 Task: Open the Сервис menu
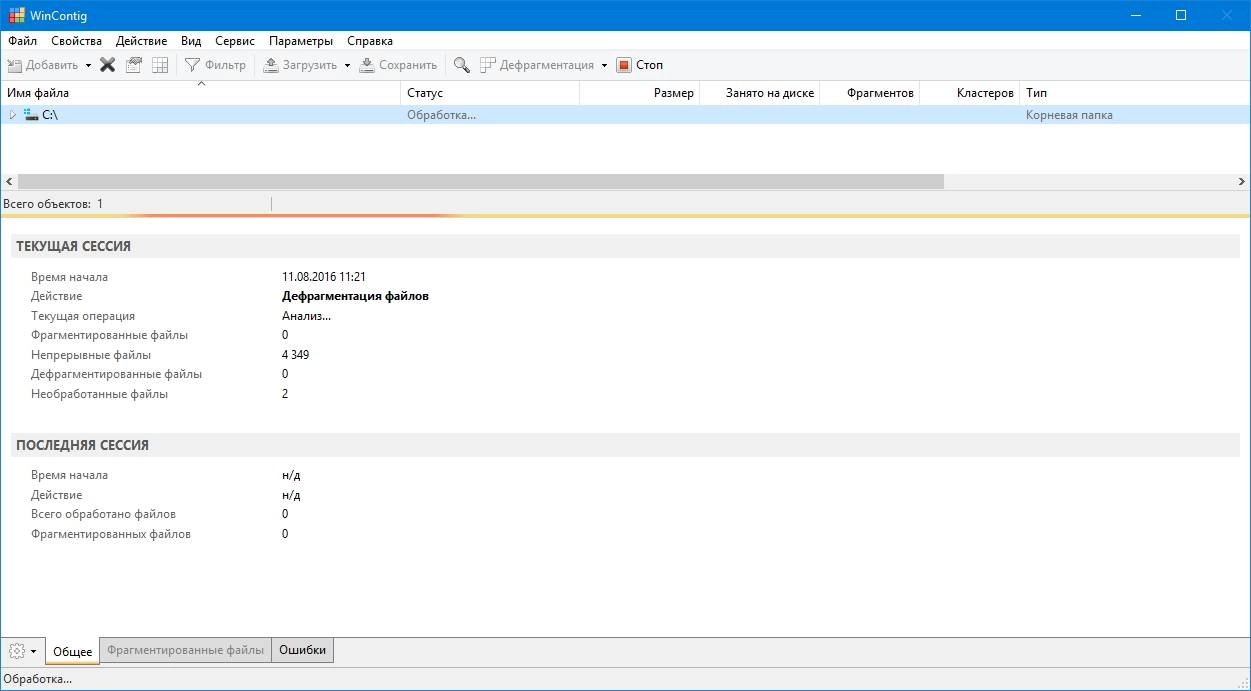click(235, 41)
